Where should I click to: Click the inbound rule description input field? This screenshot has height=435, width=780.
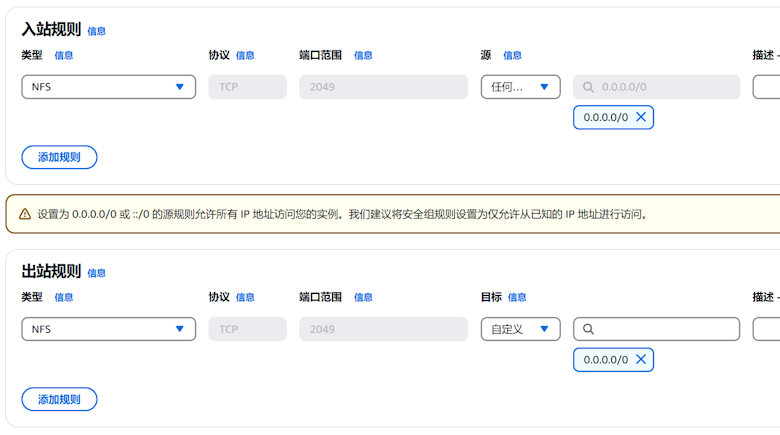point(767,87)
